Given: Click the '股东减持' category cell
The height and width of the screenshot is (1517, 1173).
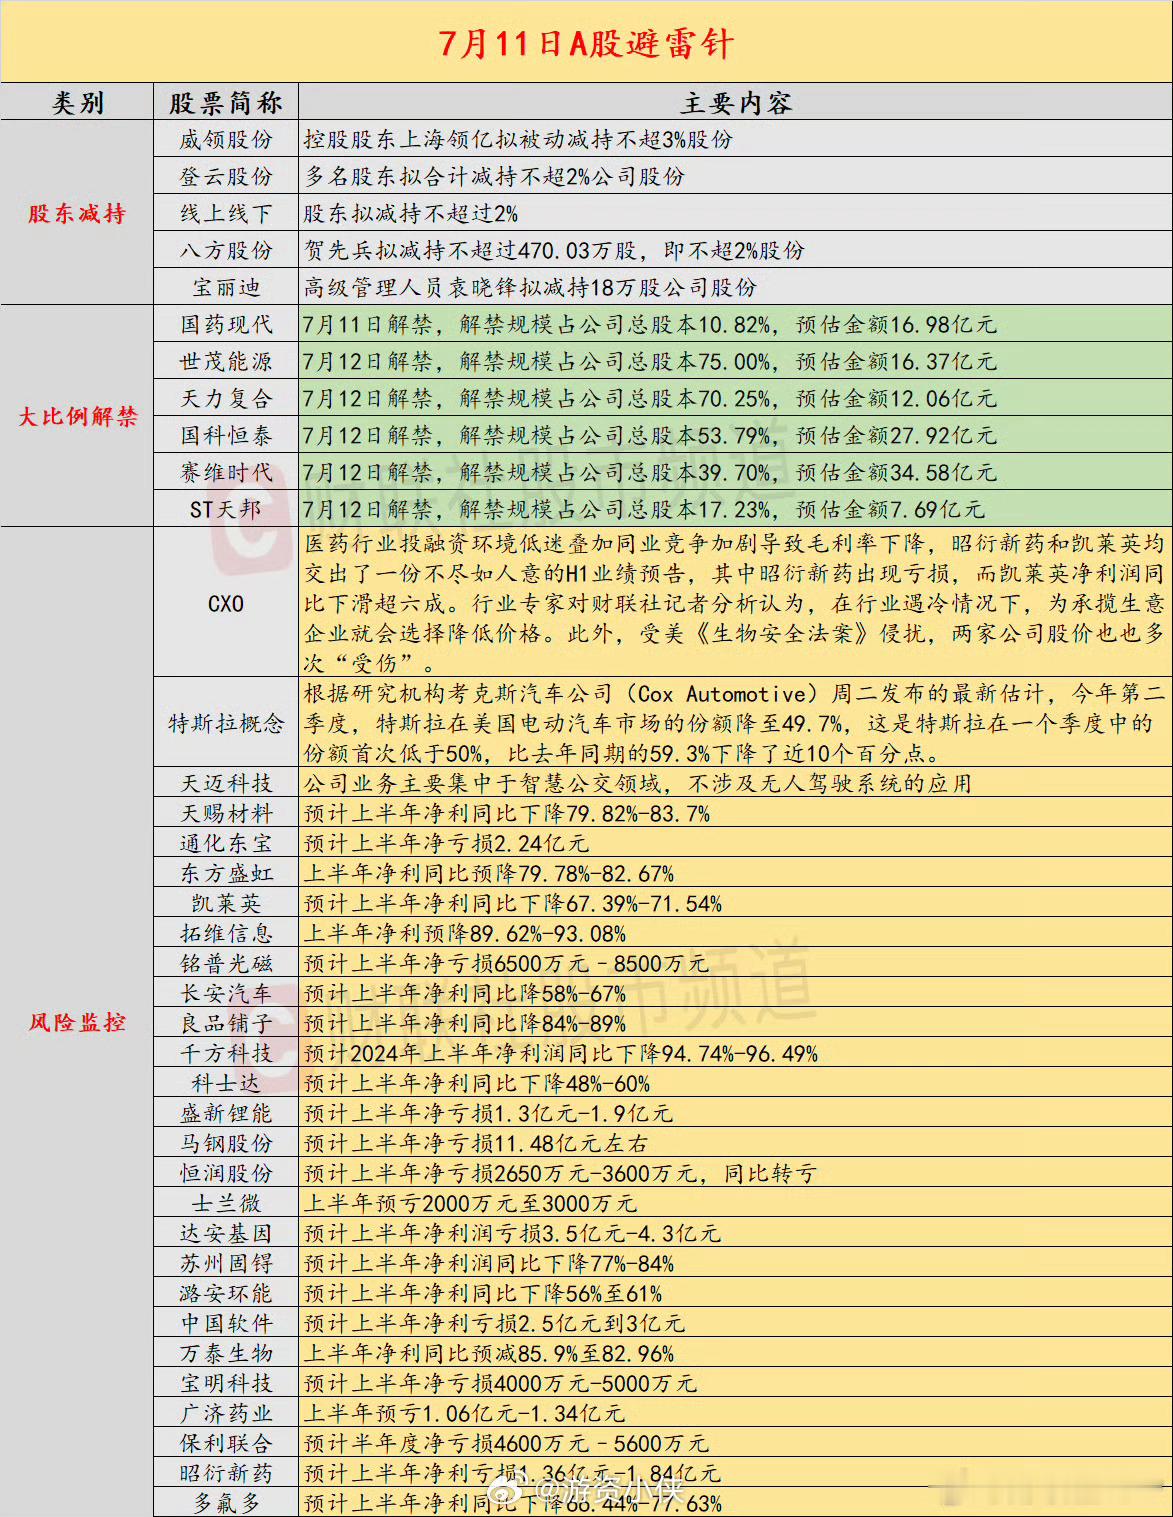Looking at the screenshot, I should point(77,213).
